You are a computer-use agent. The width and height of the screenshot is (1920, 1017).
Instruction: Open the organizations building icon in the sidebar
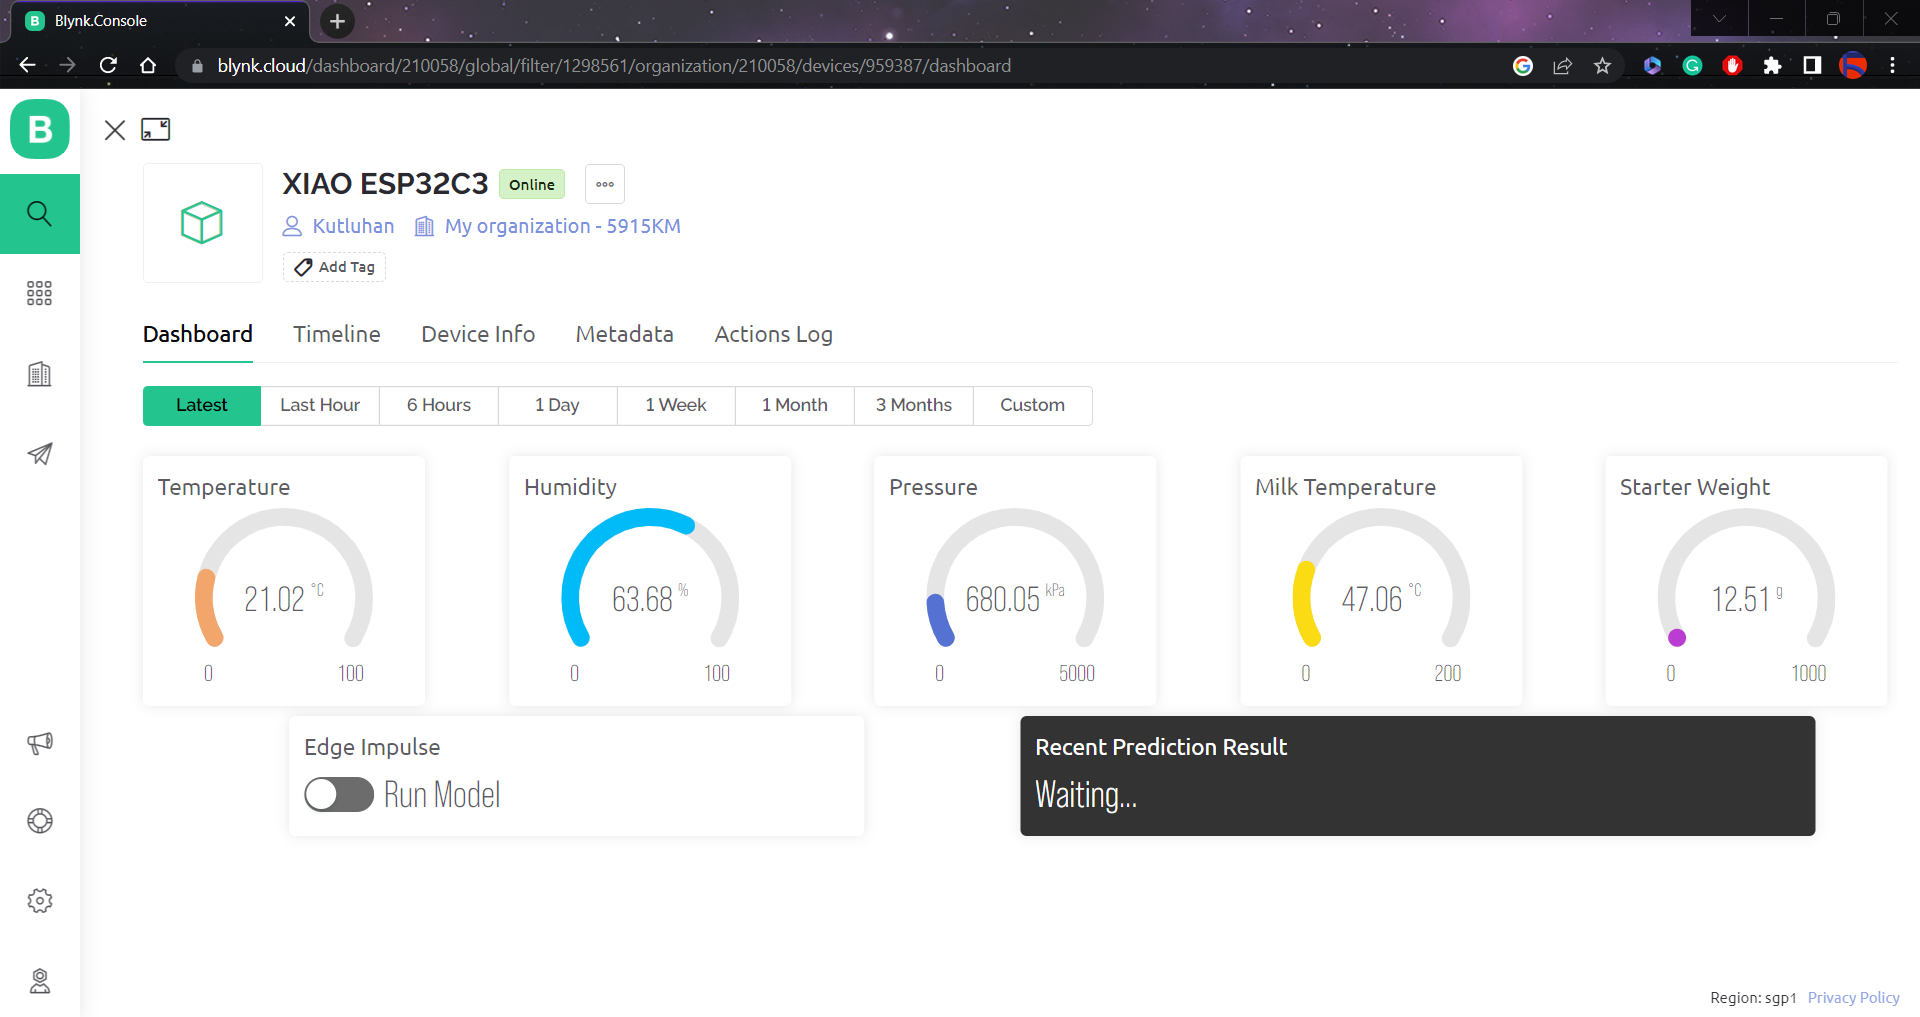click(40, 374)
